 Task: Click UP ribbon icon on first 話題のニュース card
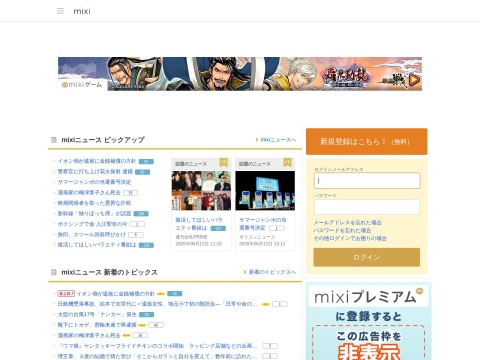point(224,163)
